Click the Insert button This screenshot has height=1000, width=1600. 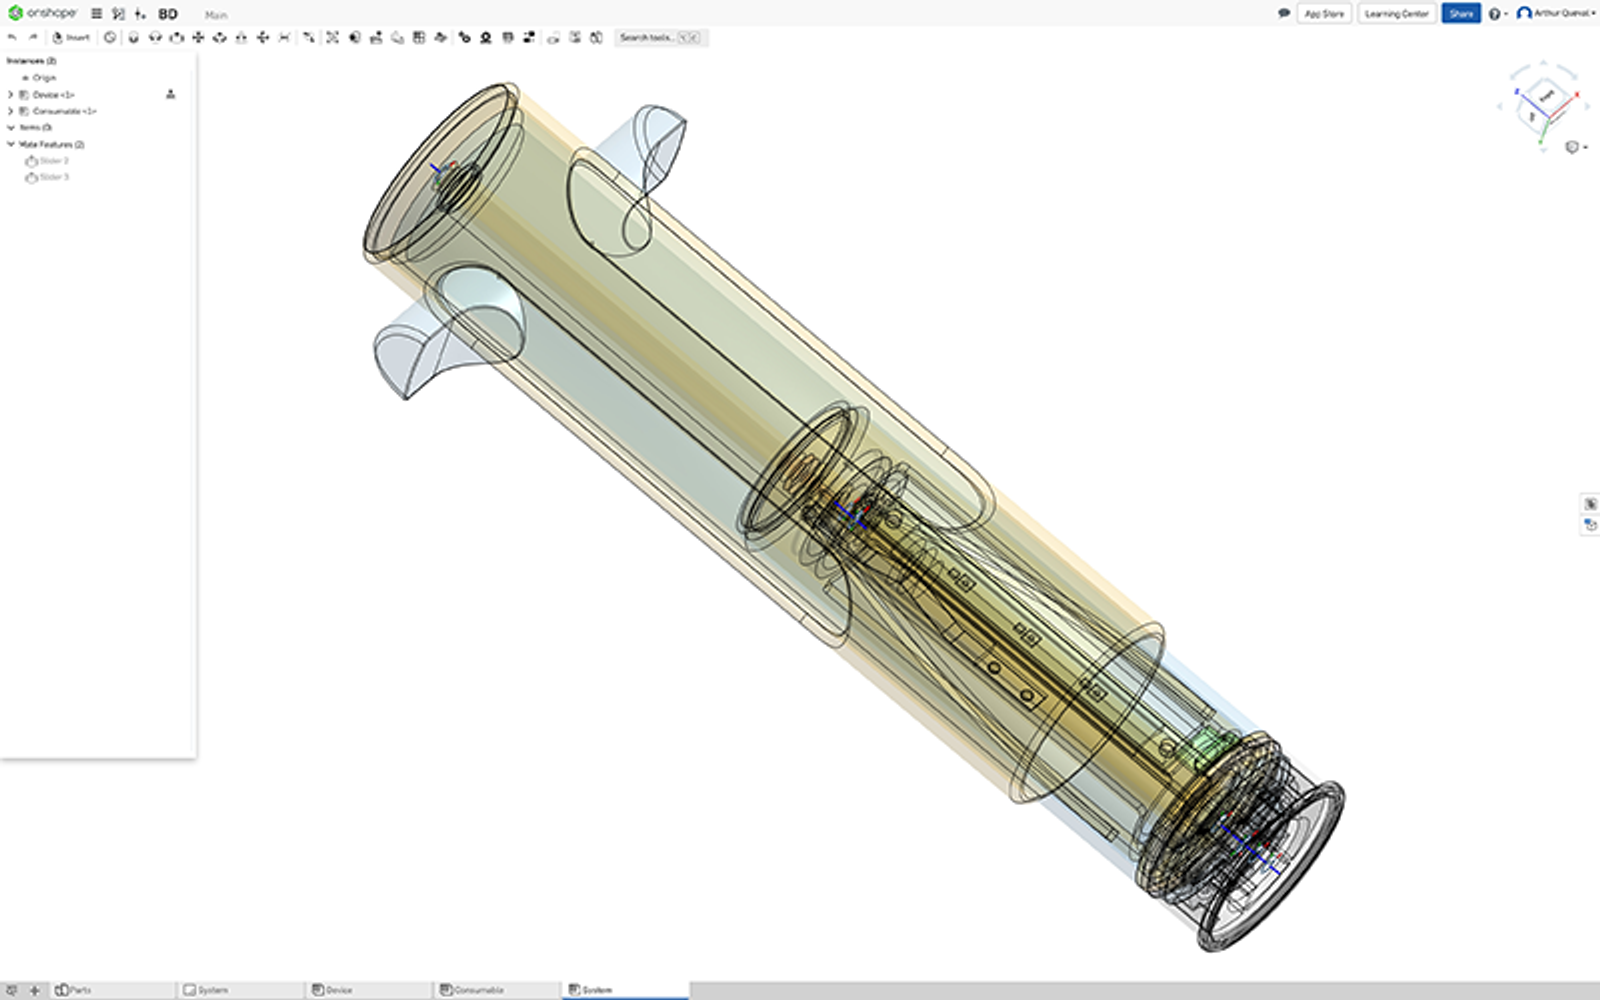point(70,37)
